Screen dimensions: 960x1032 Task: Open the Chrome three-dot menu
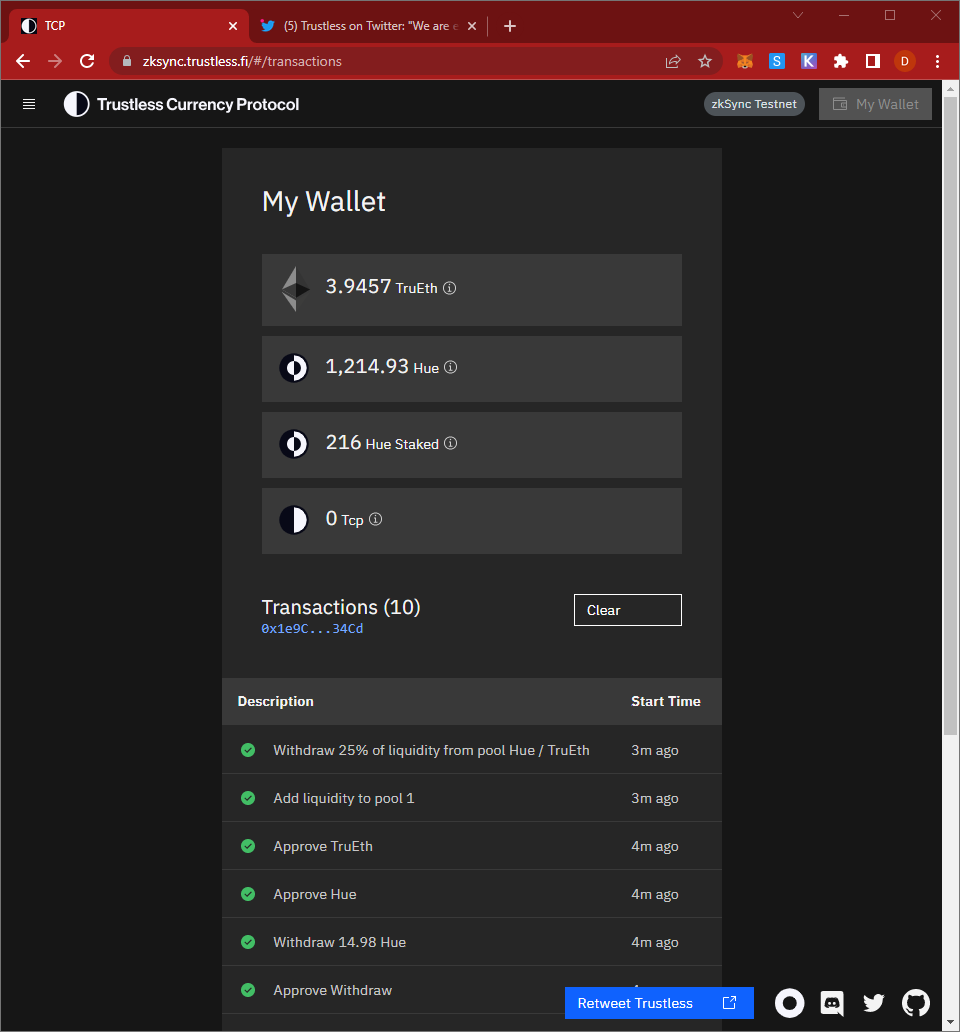pyautogui.click(x=938, y=61)
